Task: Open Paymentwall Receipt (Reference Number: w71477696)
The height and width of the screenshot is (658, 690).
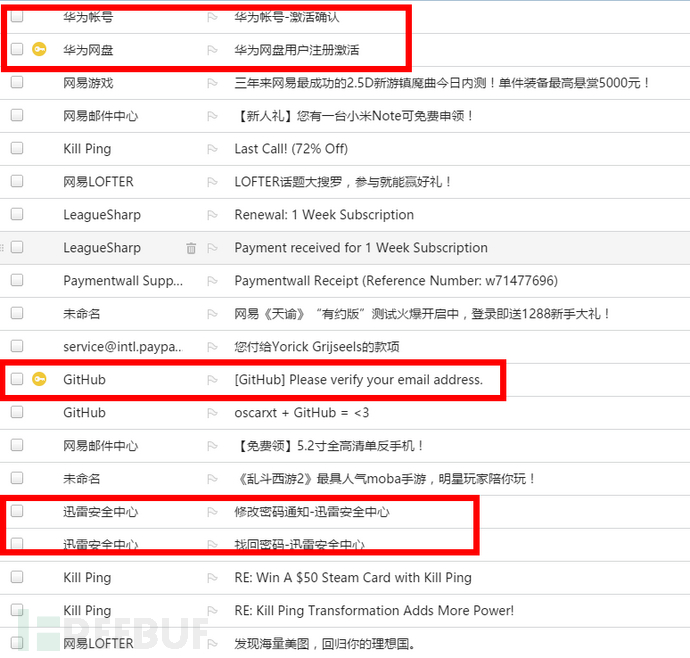Action: [x=396, y=281]
